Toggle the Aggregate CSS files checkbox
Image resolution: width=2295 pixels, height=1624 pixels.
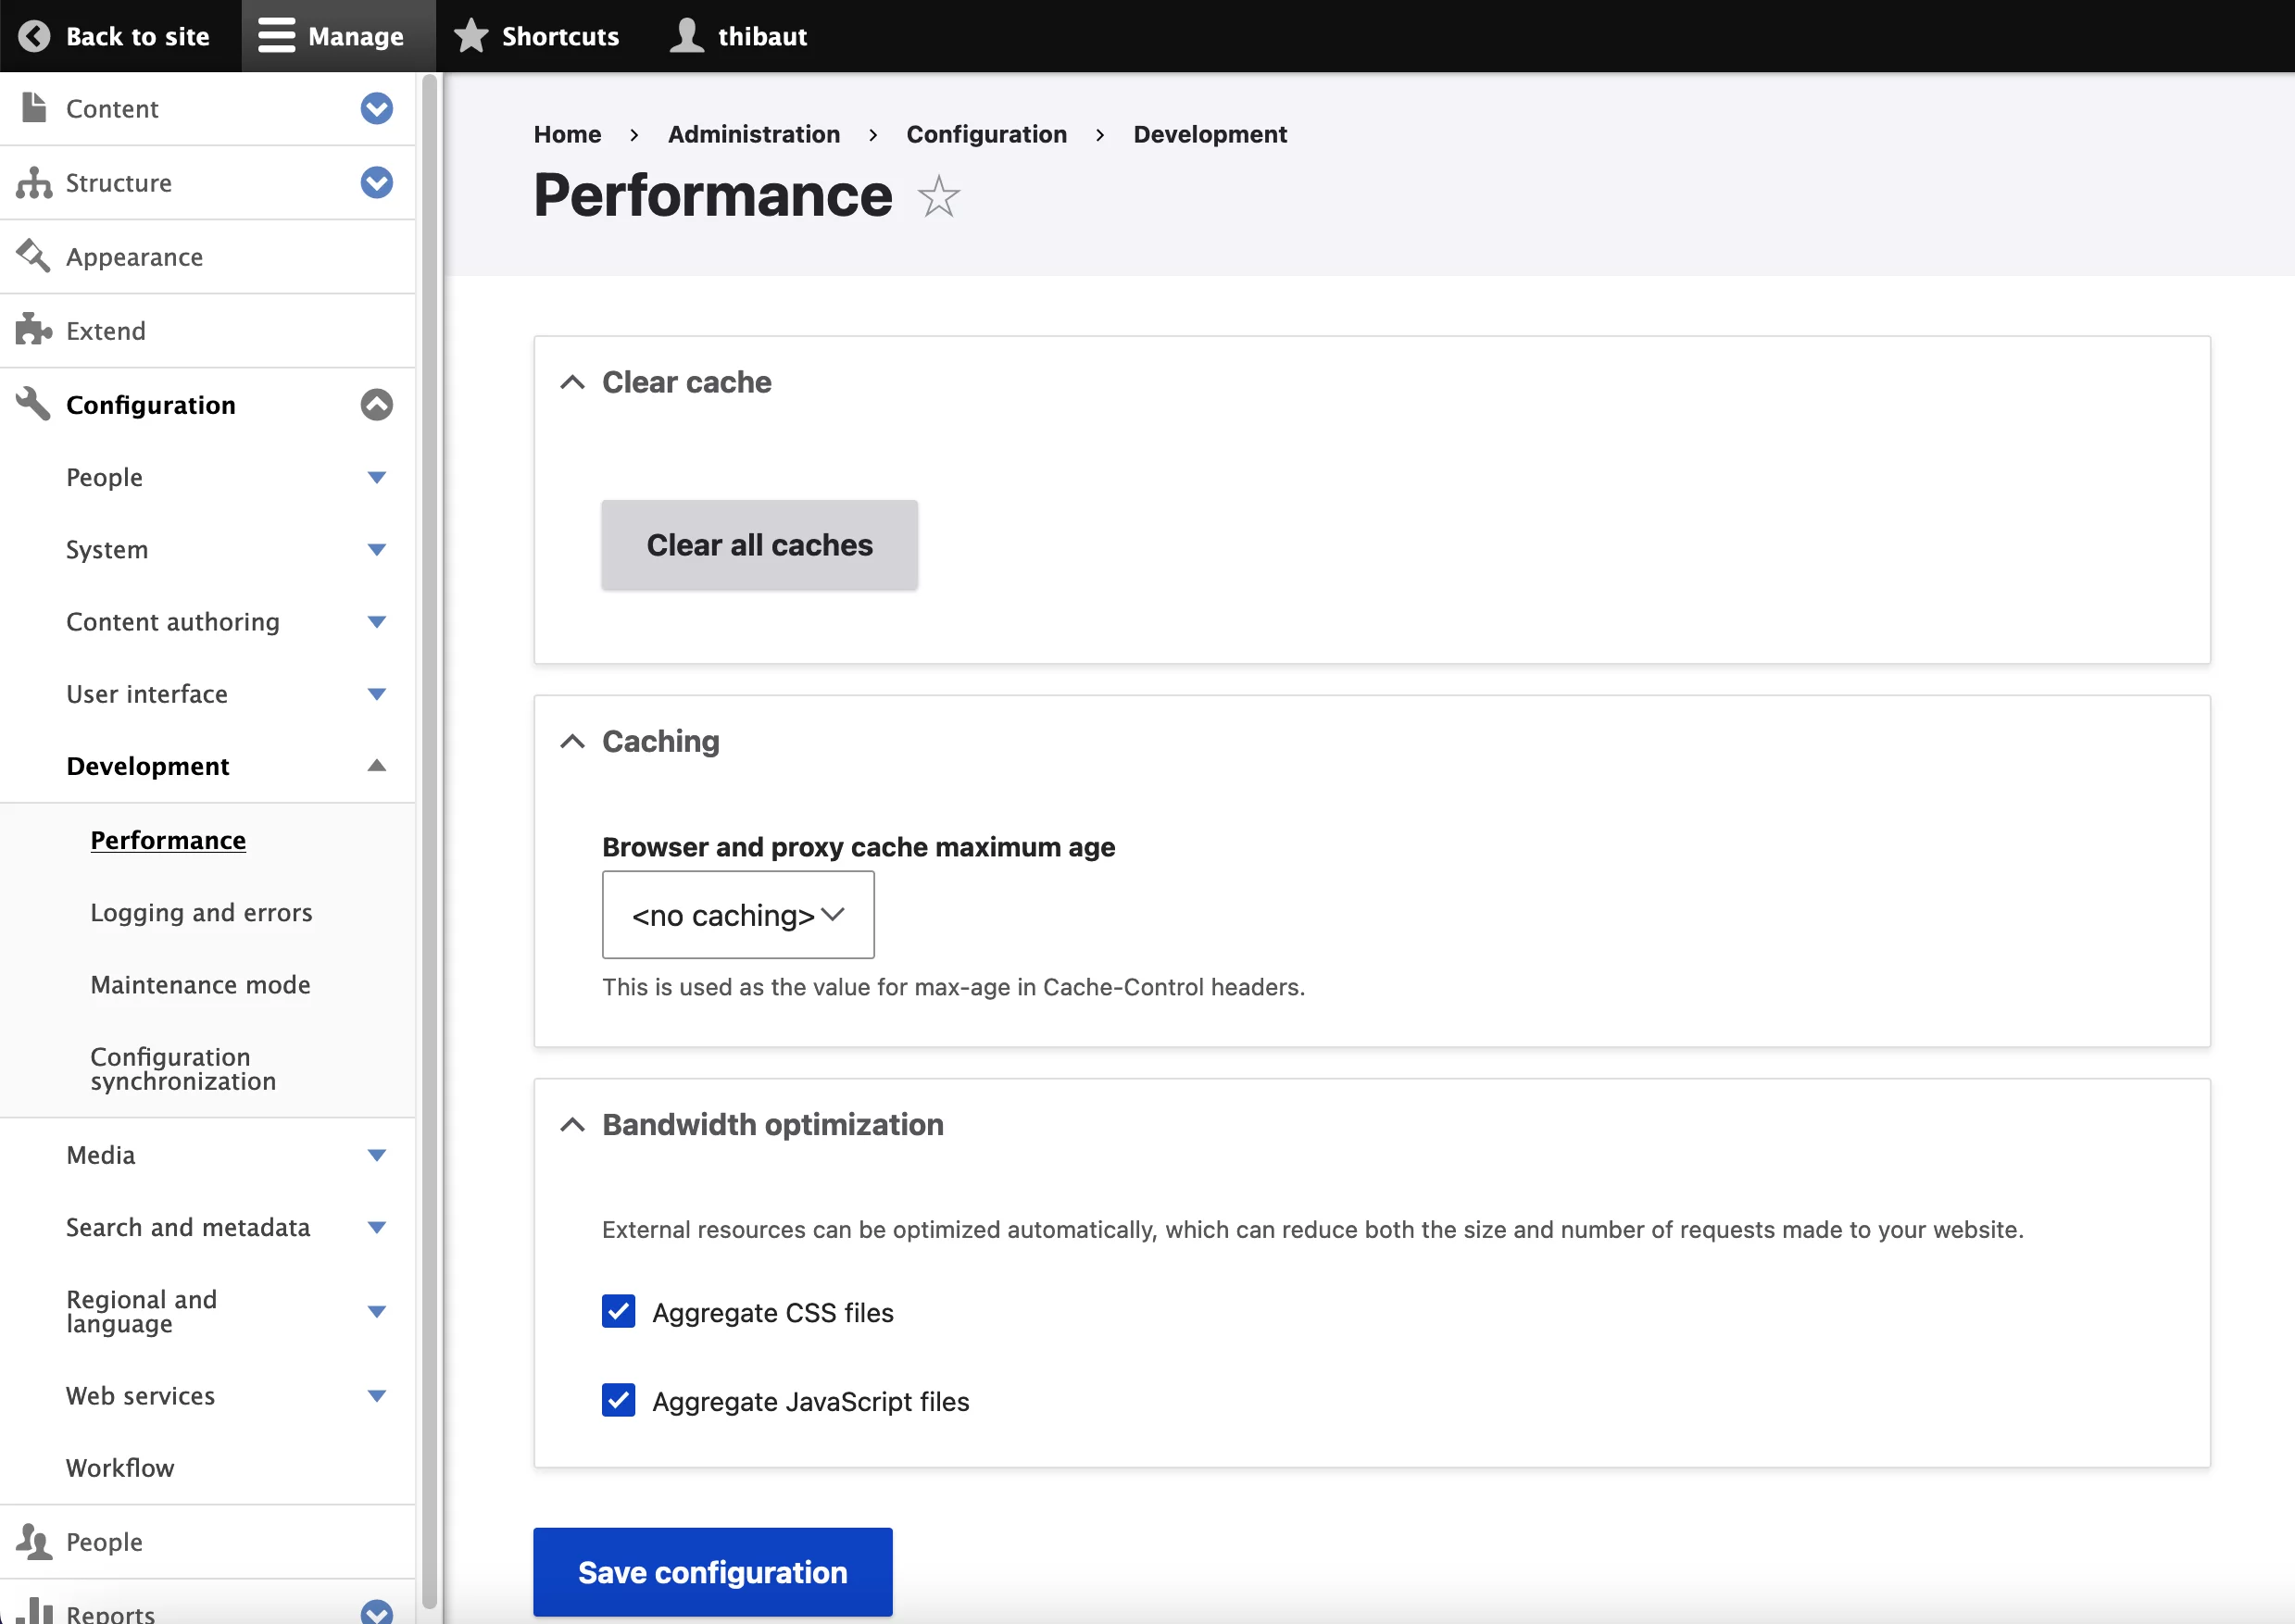[x=619, y=1311]
